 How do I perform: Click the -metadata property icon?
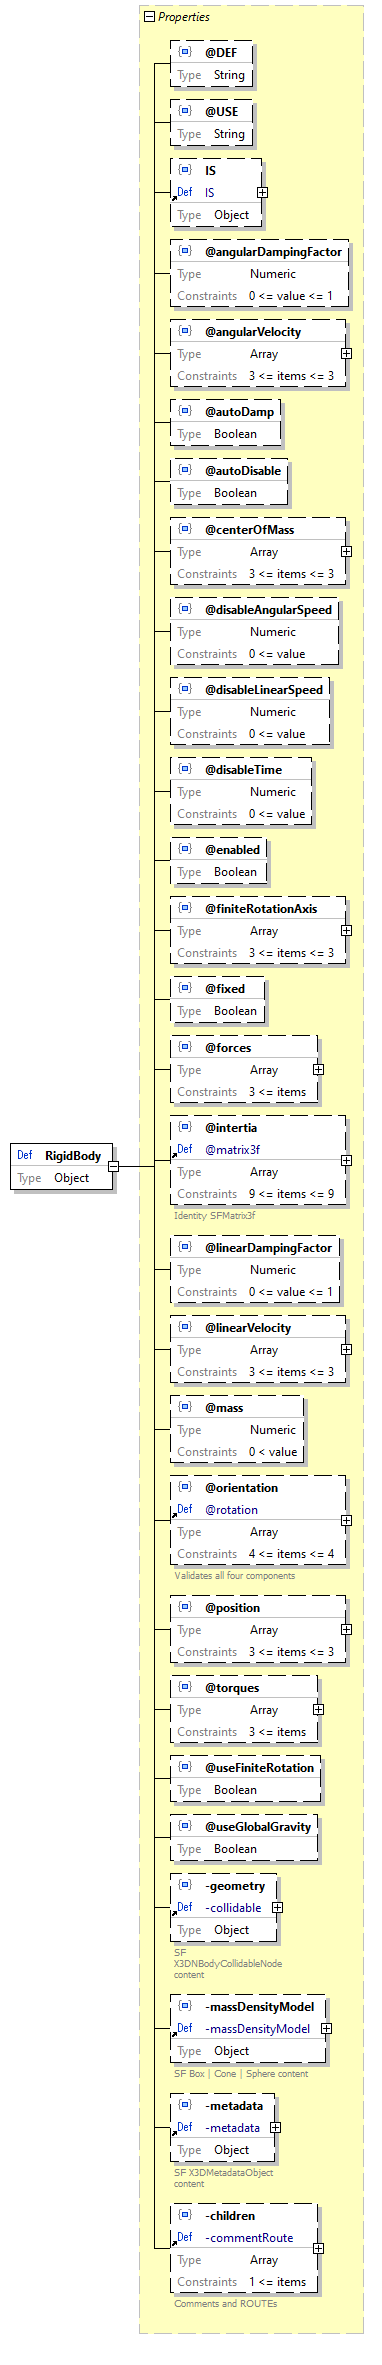(x=185, y=2105)
